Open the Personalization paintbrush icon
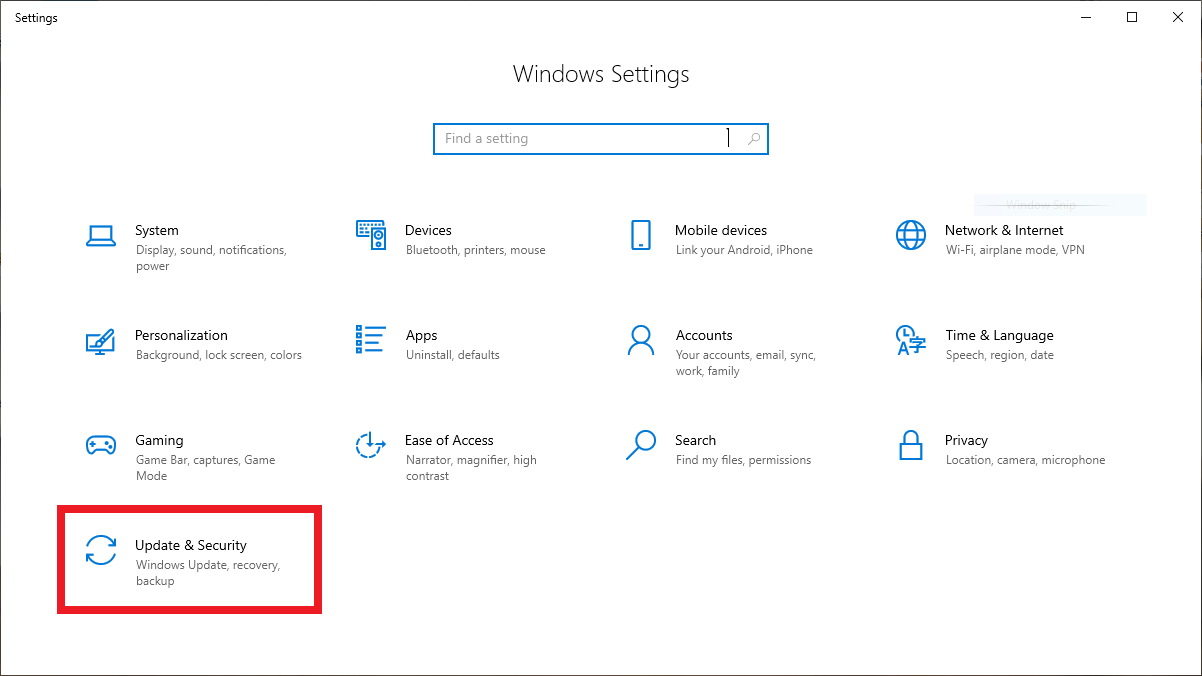Screen dimensions: 1202x676 pyautogui.click(x=101, y=341)
